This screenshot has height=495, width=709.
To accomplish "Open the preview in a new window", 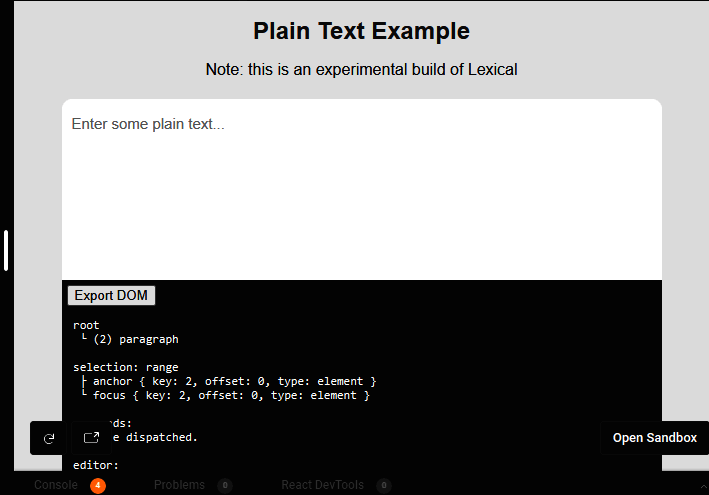I will pyautogui.click(x=91, y=438).
